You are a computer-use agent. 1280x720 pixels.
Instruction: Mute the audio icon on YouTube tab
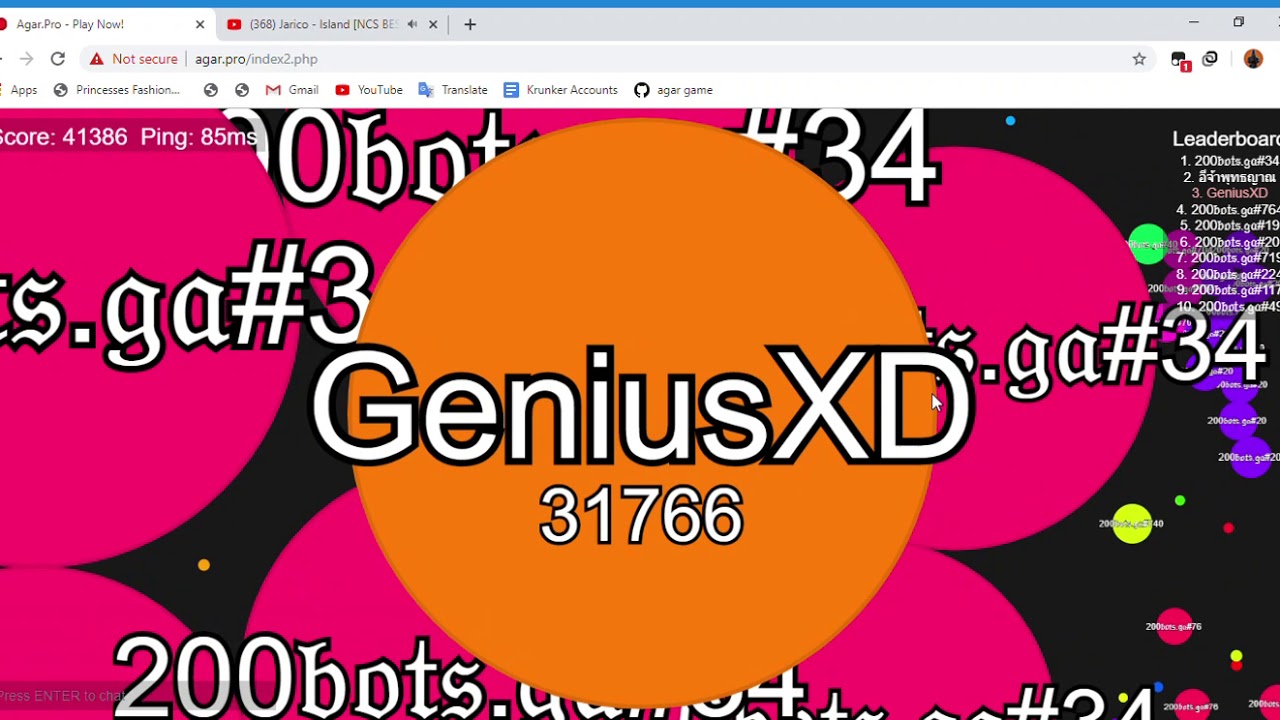[412, 24]
